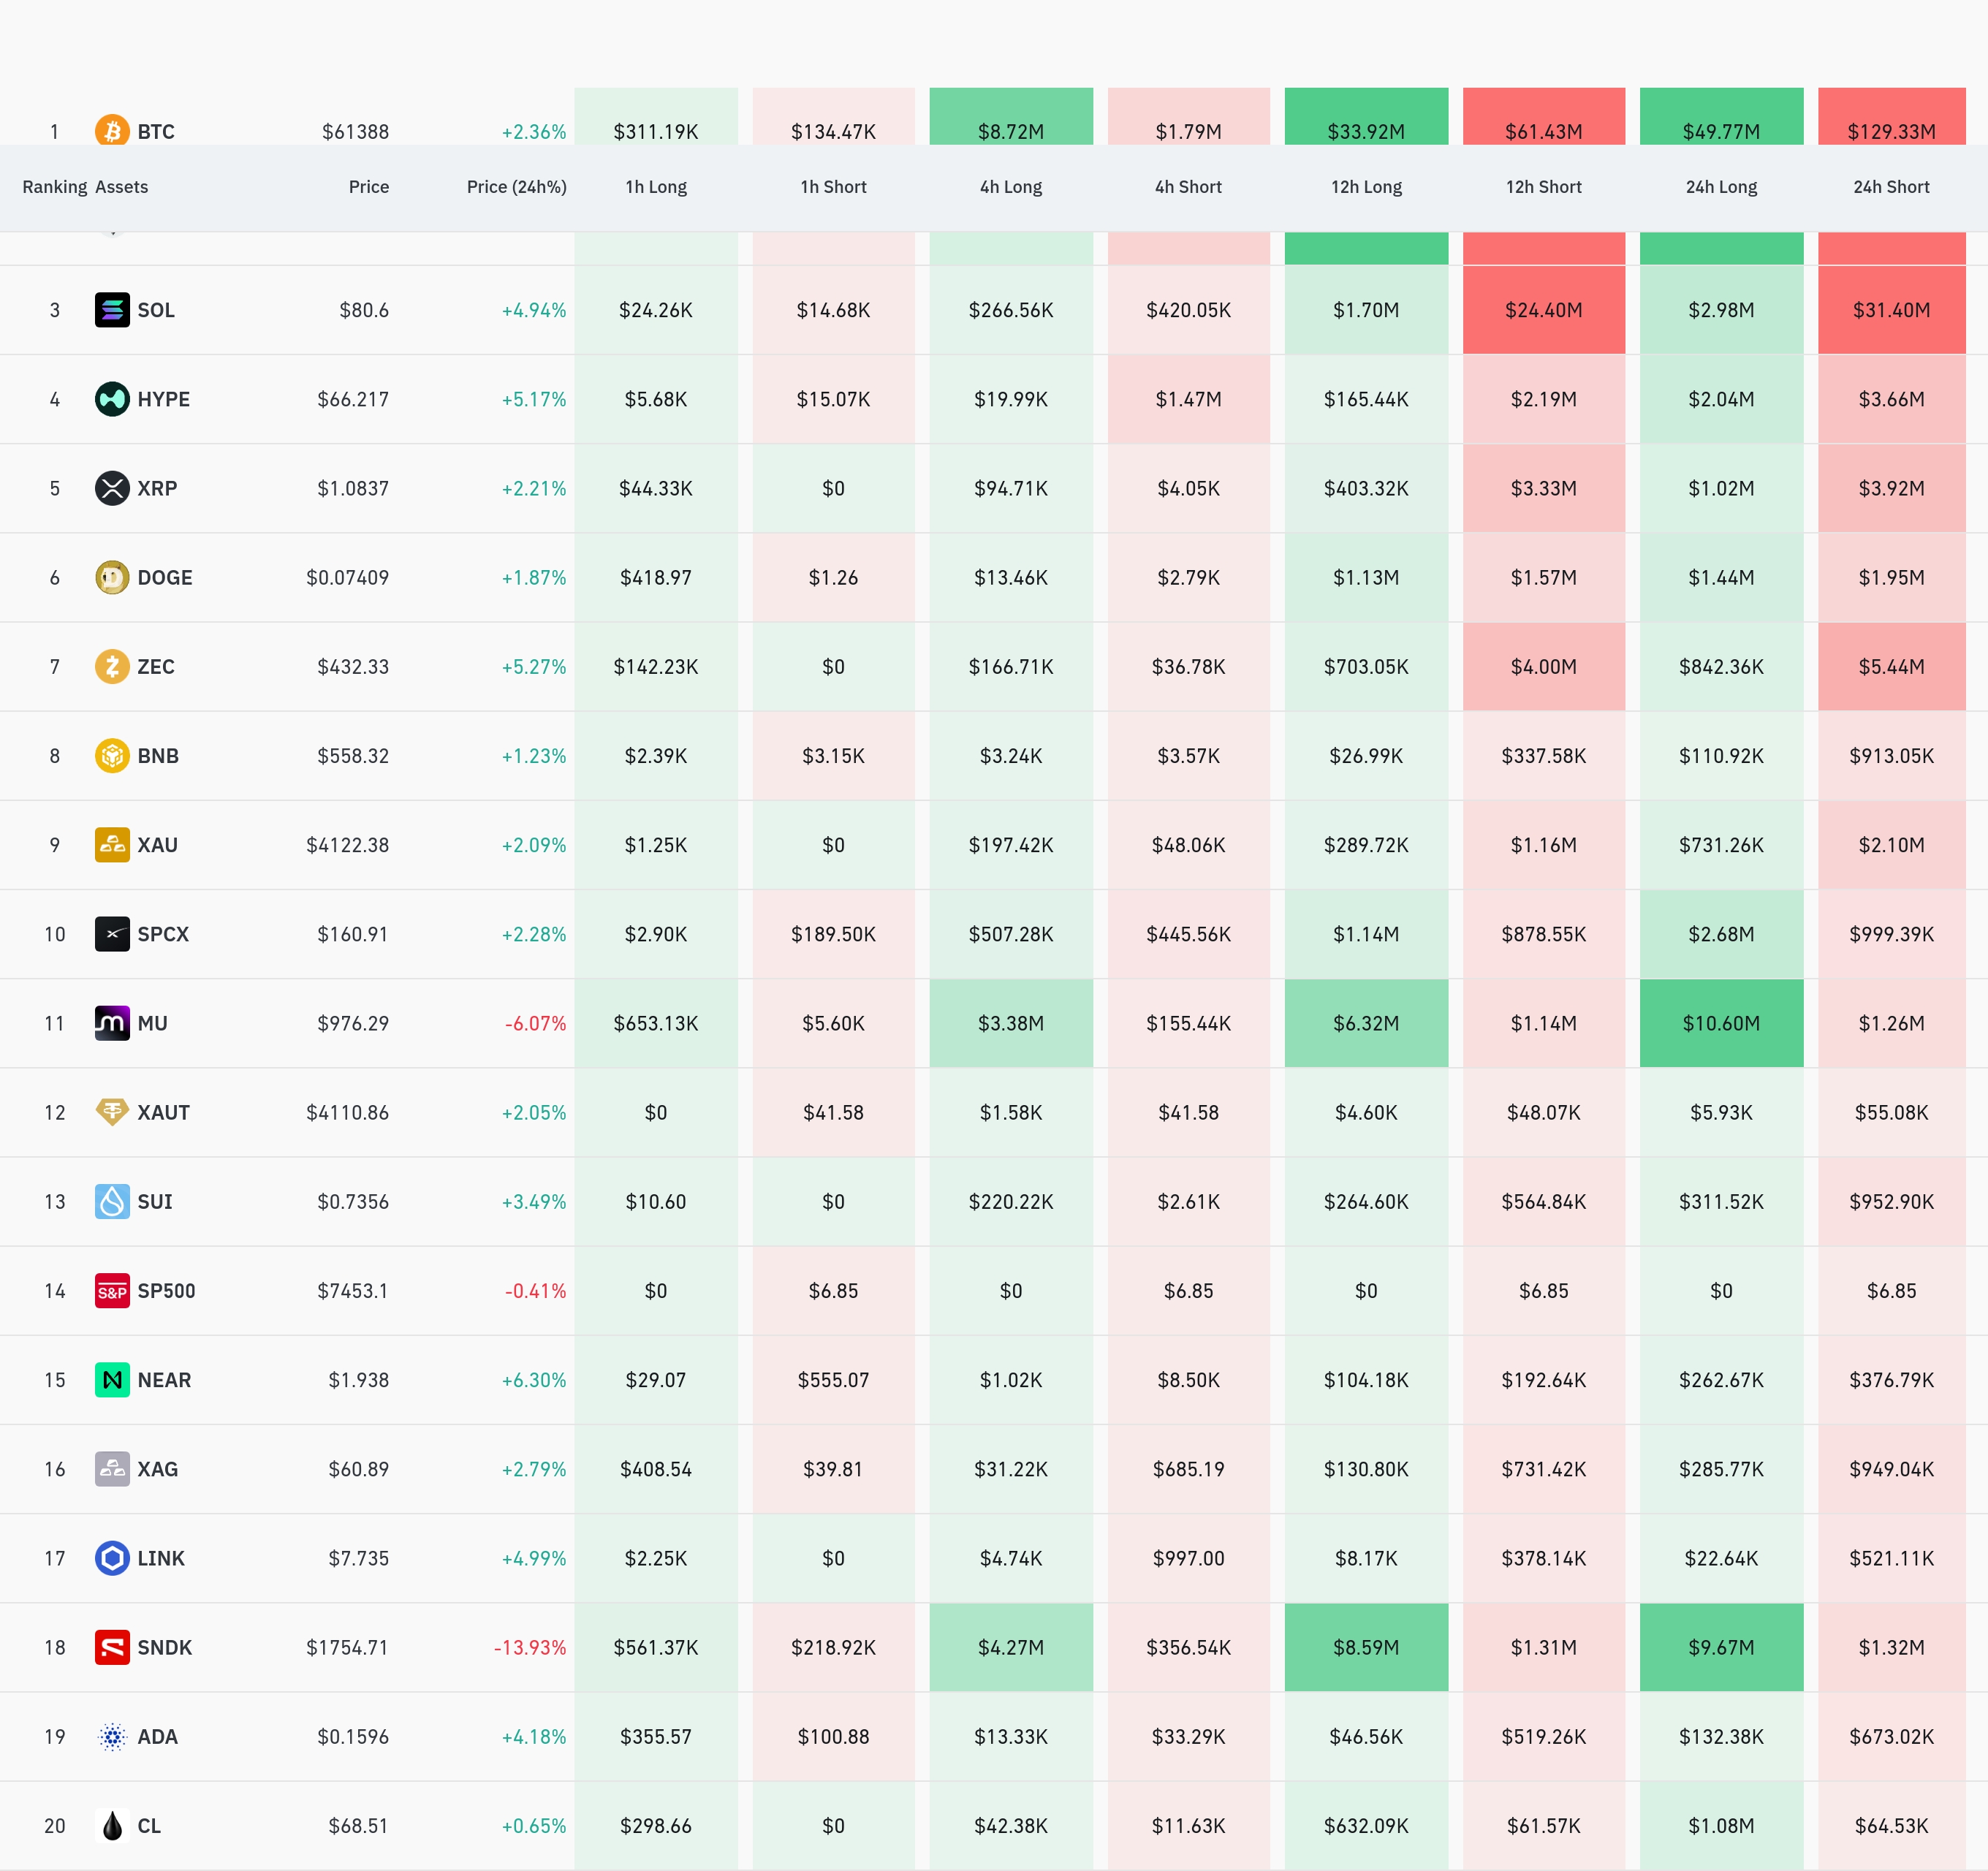The width and height of the screenshot is (1988, 1871).
Task: Select the SNDK red logo icon
Action: click(112, 1647)
